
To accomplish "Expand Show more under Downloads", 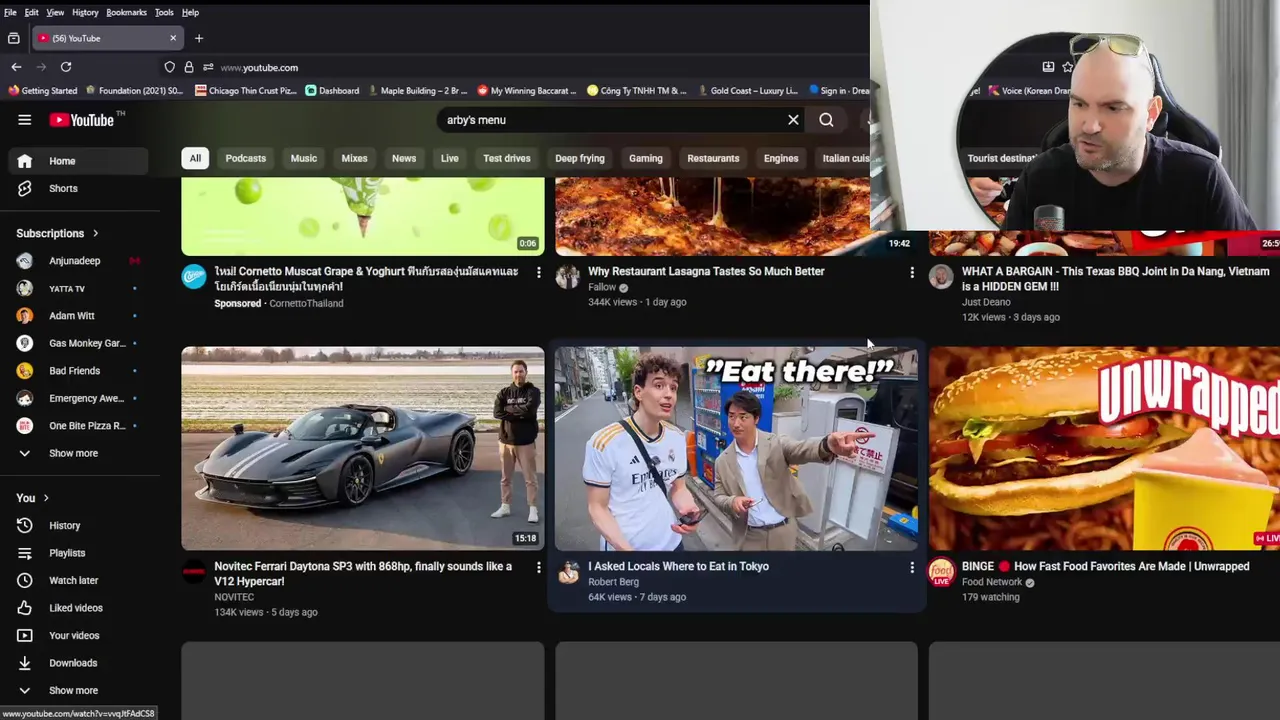I will [x=78, y=690].
